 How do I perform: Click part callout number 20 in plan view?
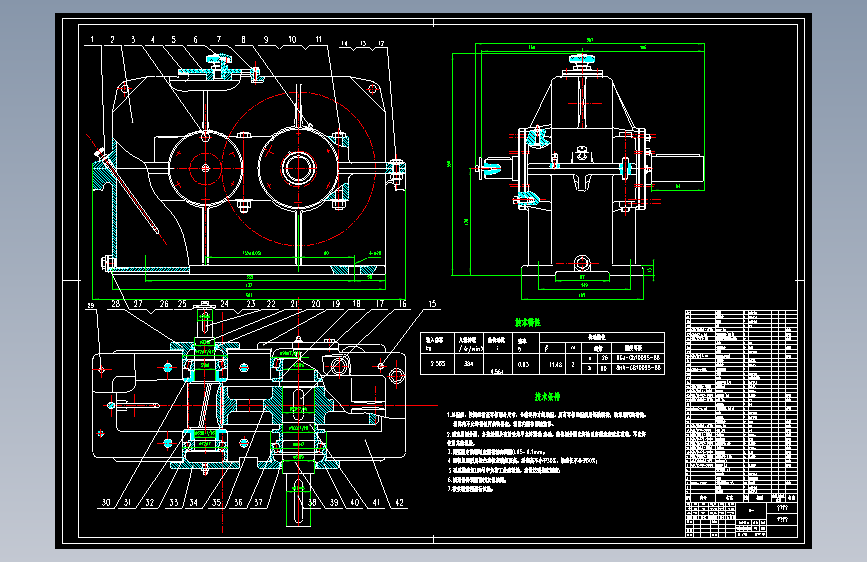coord(316,304)
